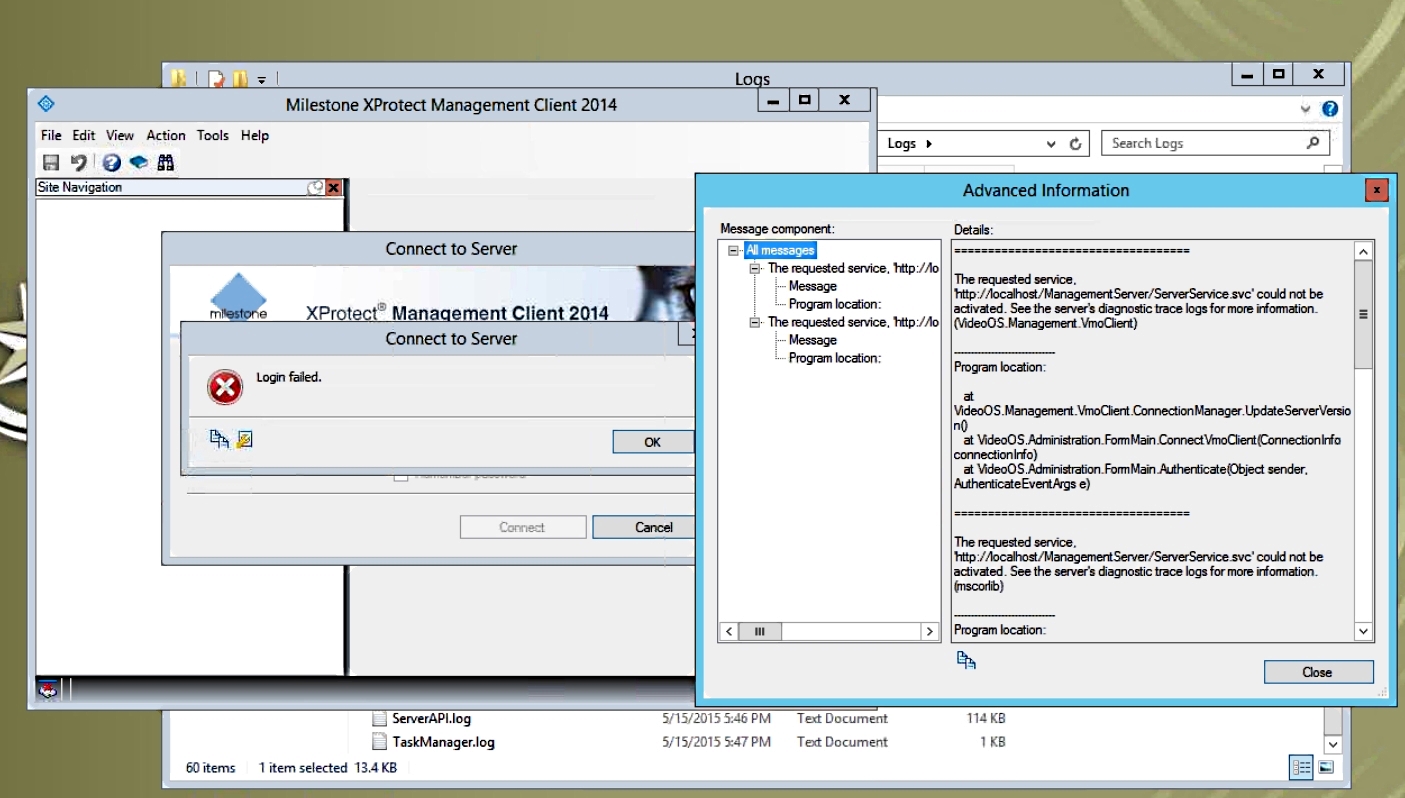Select TaskManager.log in the file list
This screenshot has height=798, width=1405.
(443, 742)
